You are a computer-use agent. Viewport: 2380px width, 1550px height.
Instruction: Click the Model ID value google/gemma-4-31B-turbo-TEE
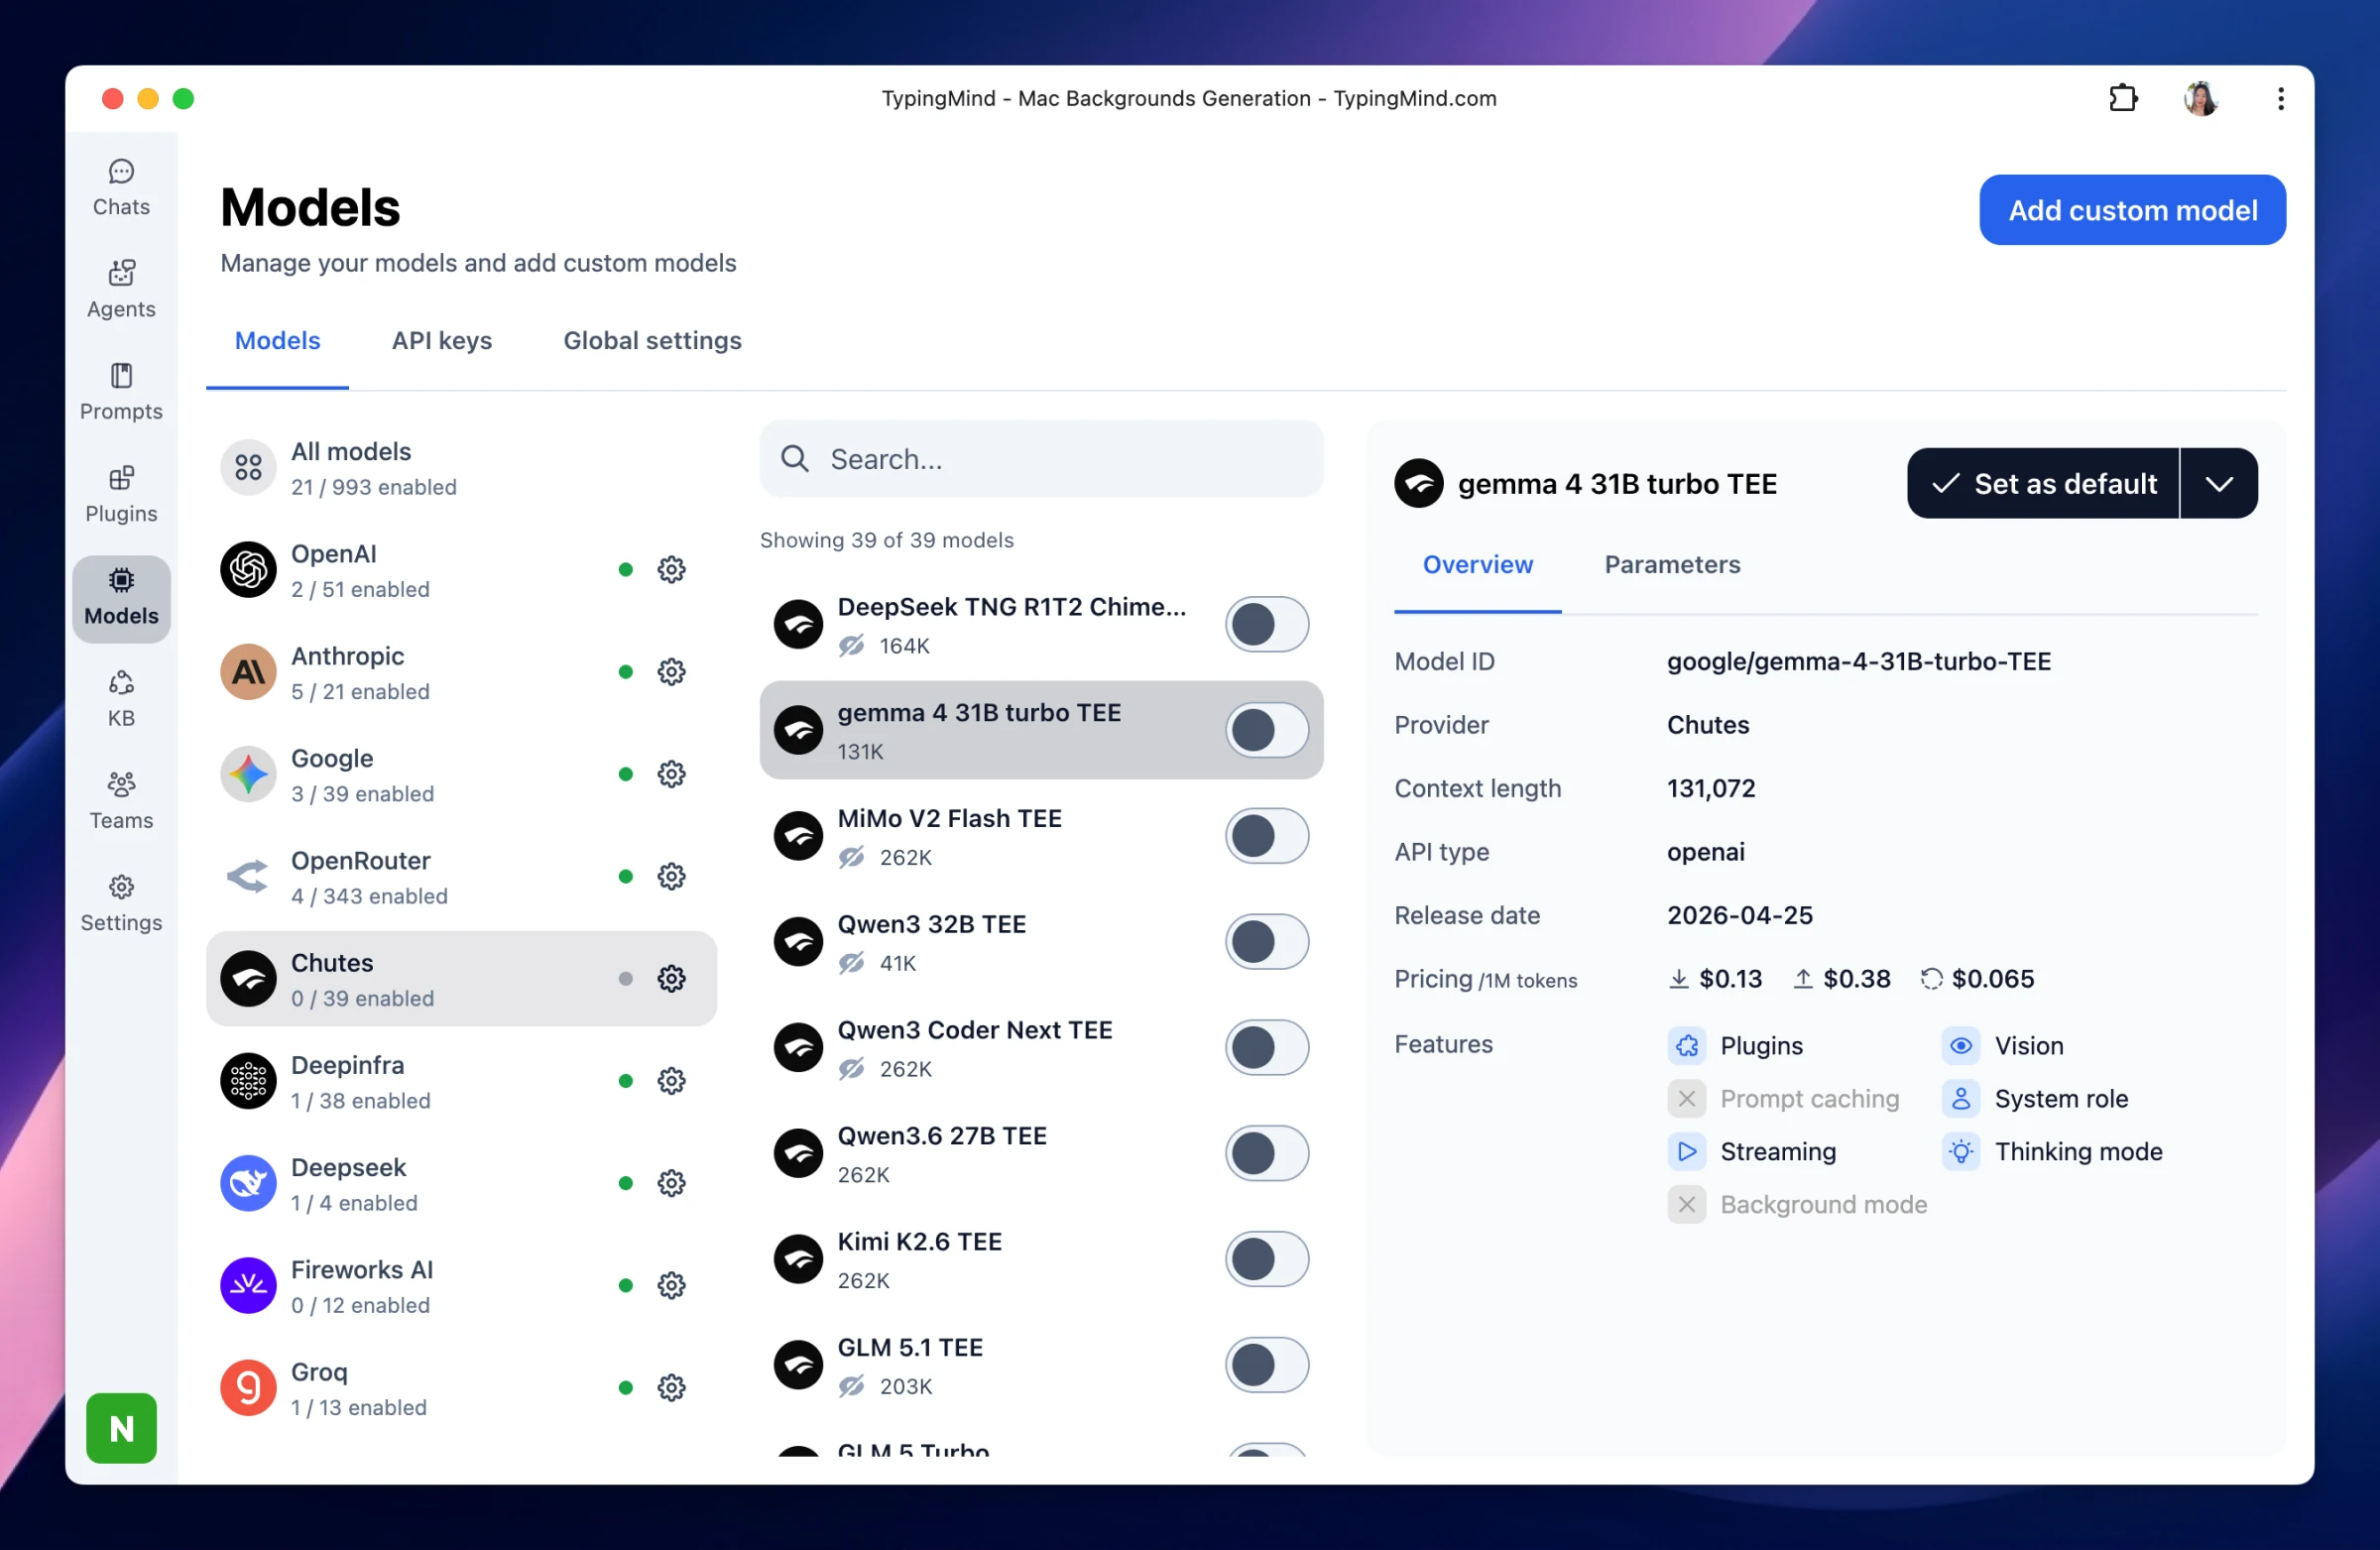click(x=1858, y=662)
